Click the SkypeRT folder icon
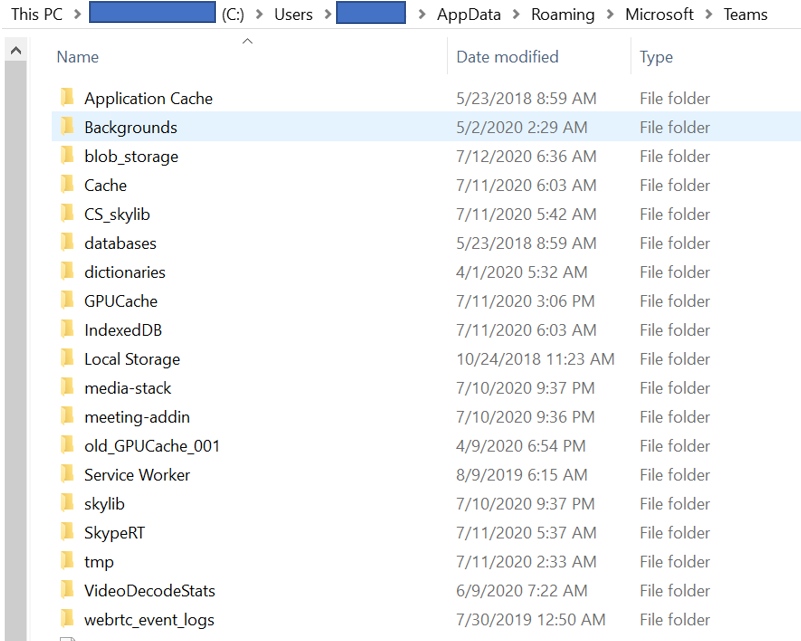The image size is (801, 641). [67, 532]
